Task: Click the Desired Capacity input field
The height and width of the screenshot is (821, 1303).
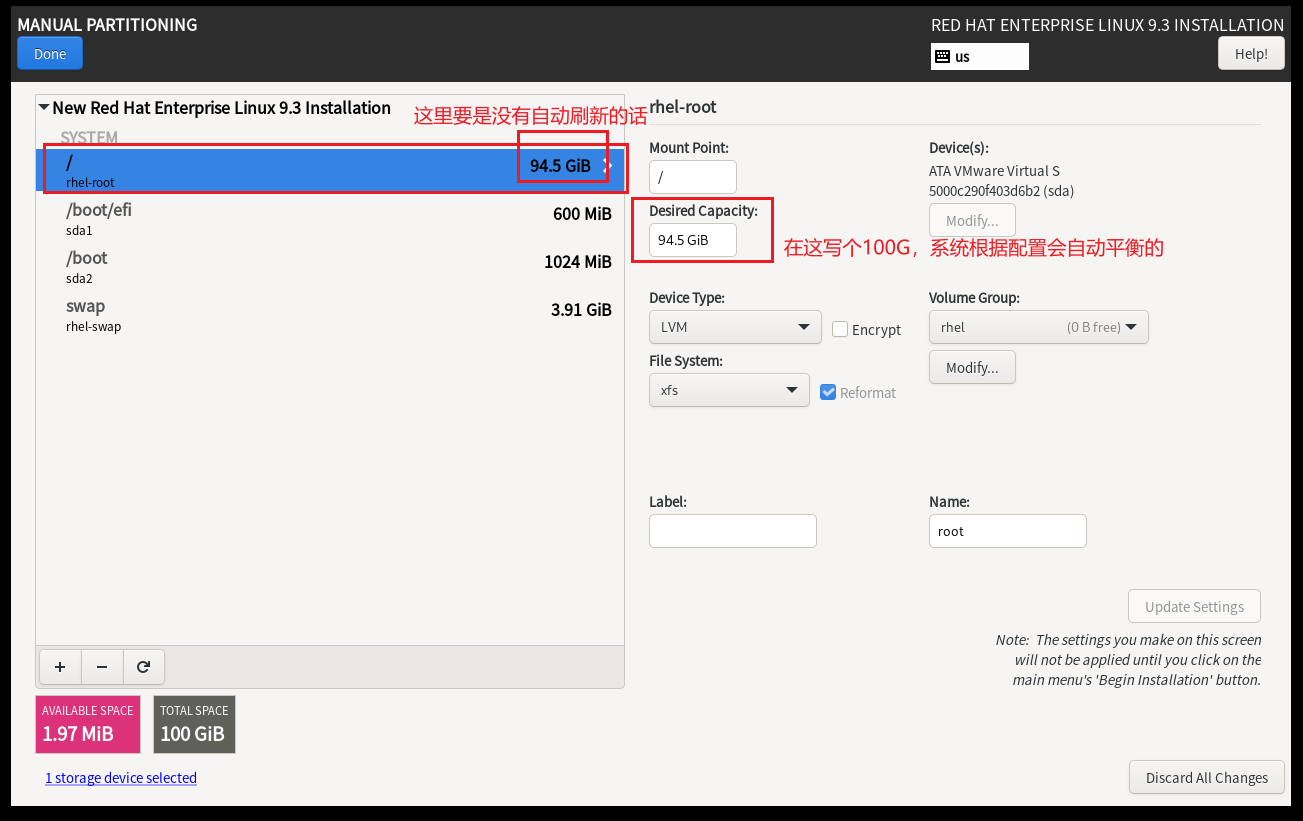Action: 693,240
